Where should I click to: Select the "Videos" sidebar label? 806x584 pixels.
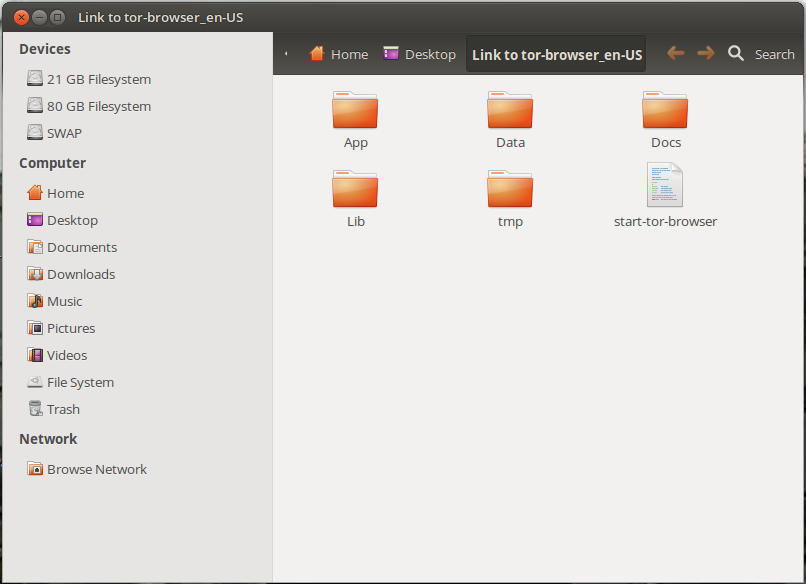(x=67, y=355)
